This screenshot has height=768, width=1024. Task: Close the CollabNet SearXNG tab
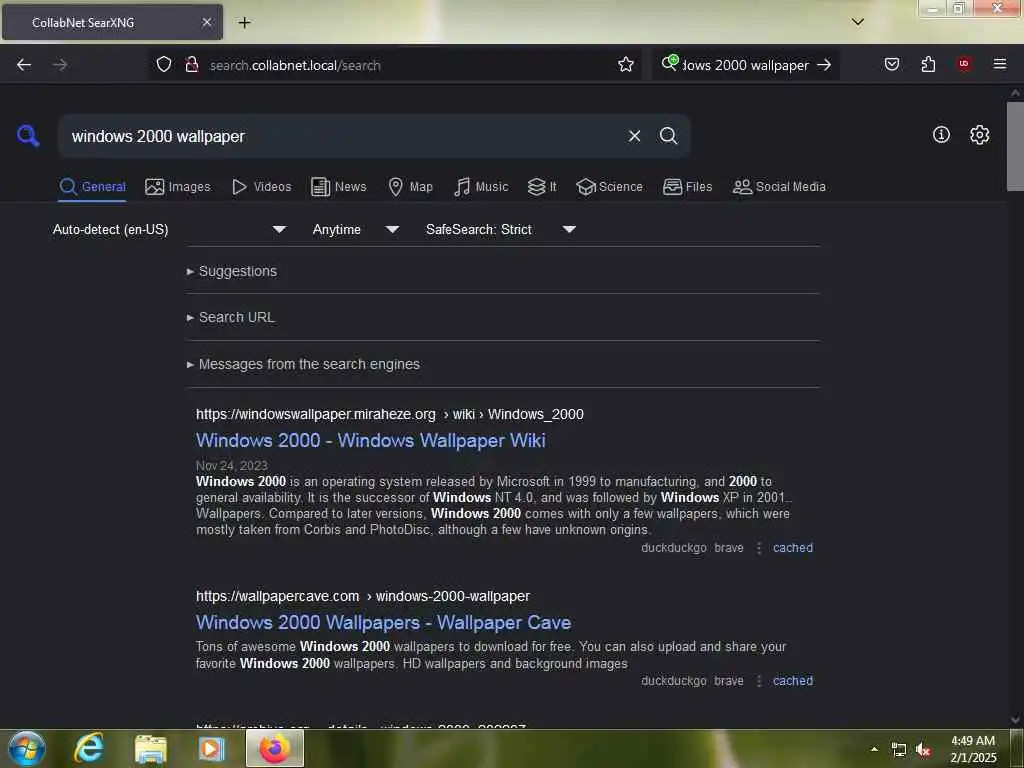coord(206,22)
